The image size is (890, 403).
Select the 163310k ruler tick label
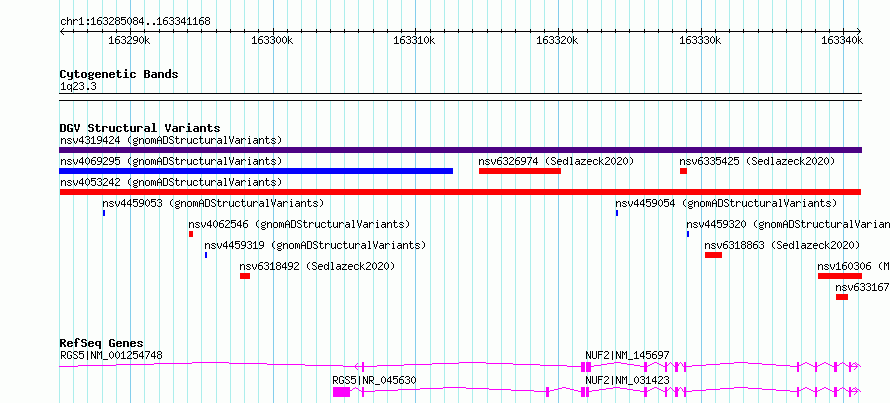(414, 41)
